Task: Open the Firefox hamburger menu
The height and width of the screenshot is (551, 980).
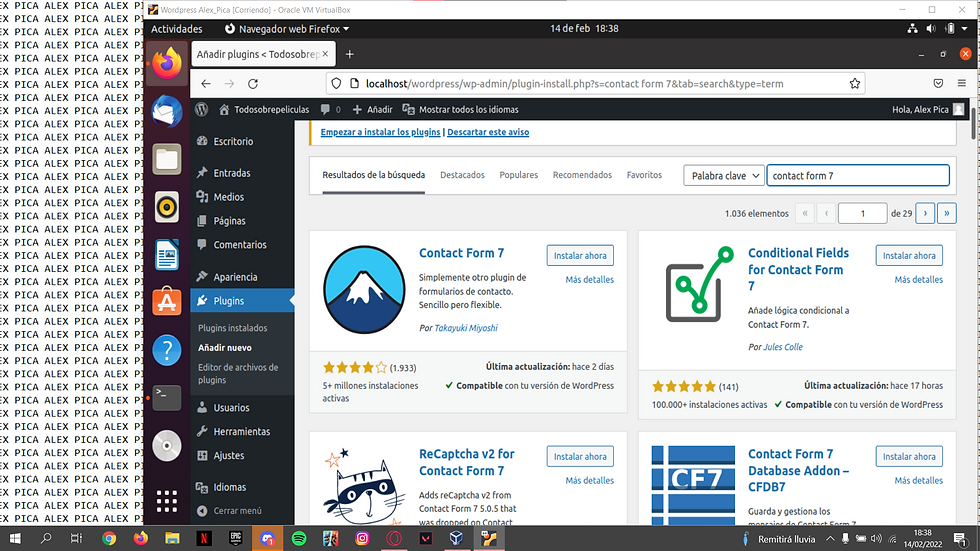Action: [962, 84]
